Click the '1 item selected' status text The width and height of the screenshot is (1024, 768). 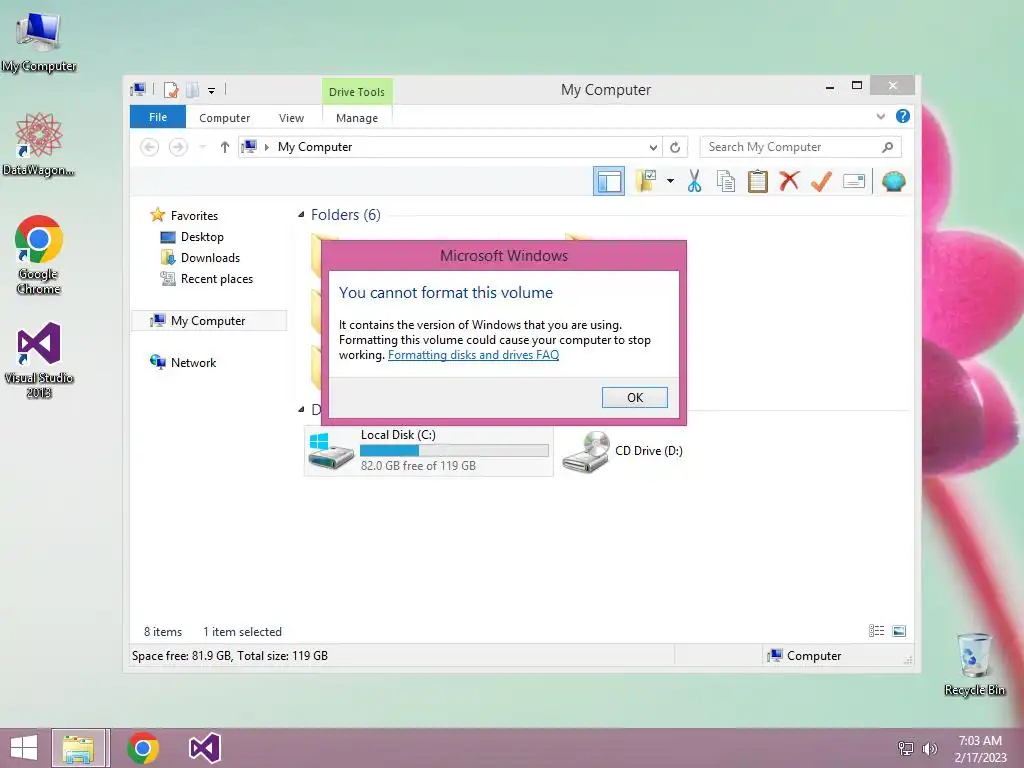coord(242,632)
